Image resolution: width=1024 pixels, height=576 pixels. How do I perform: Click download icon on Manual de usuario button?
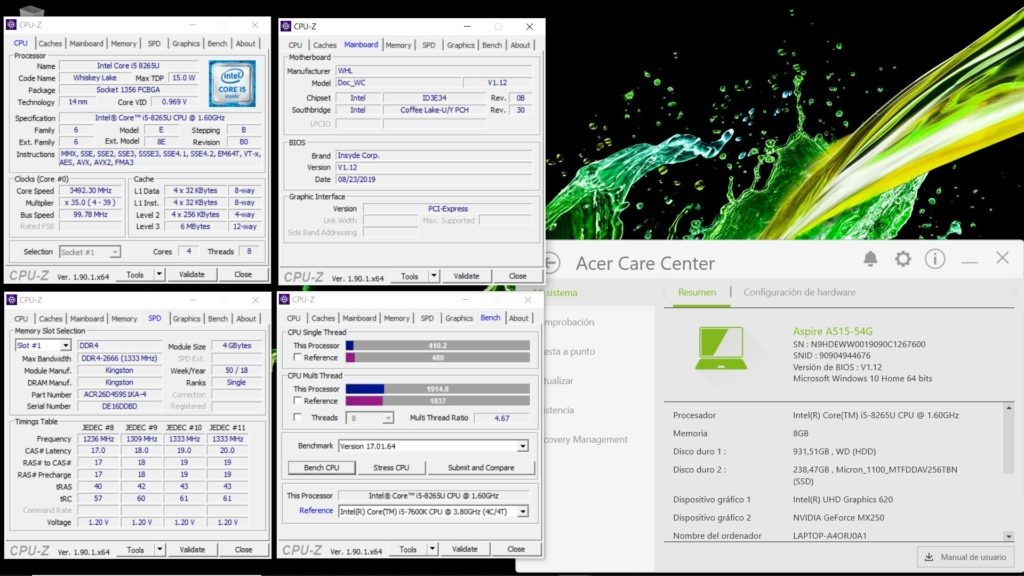tap(929, 557)
